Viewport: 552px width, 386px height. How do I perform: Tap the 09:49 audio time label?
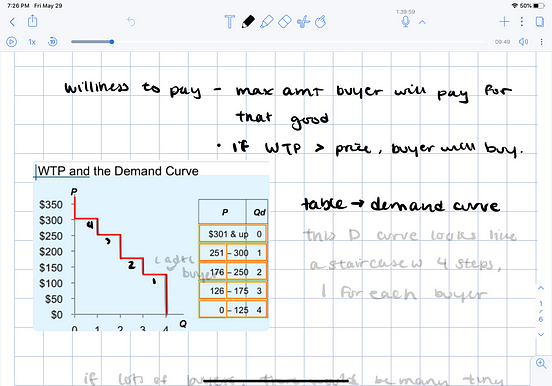click(502, 42)
